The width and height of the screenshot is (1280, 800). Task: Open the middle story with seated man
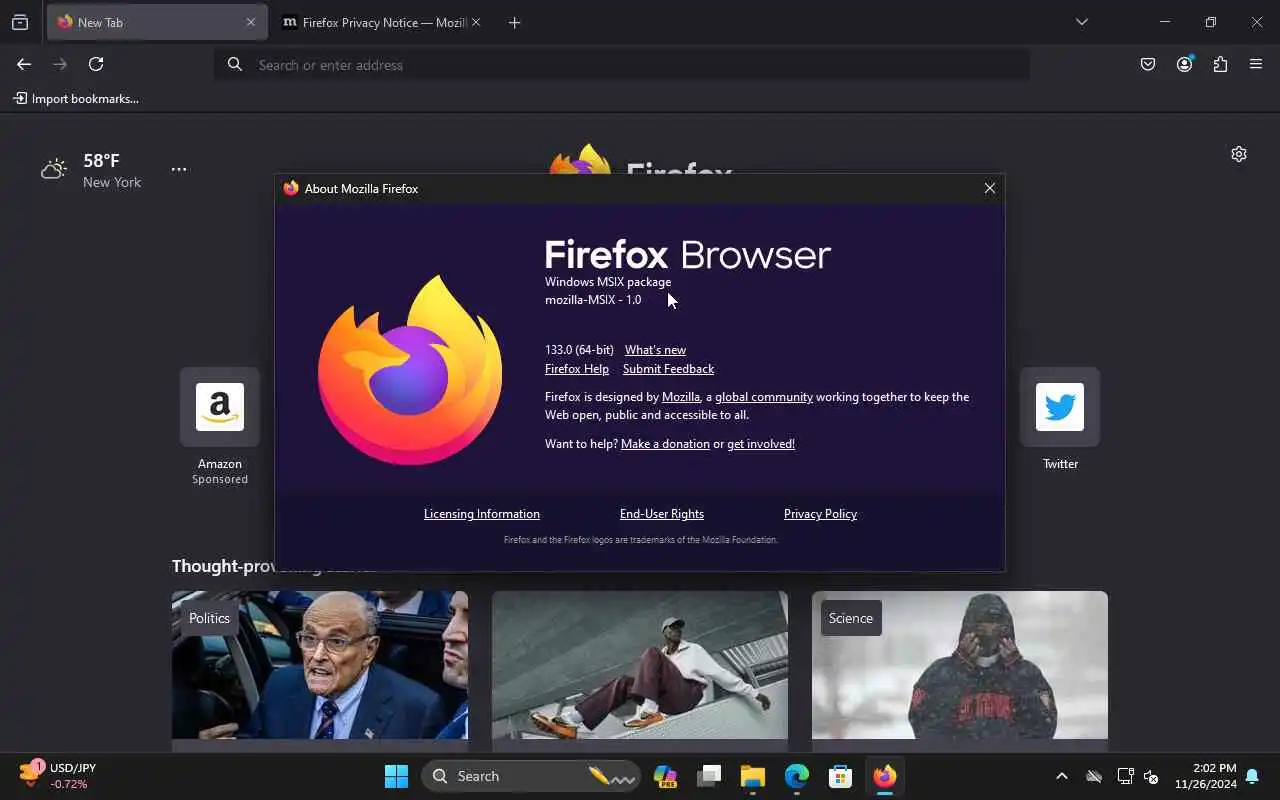click(x=640, y=665)
